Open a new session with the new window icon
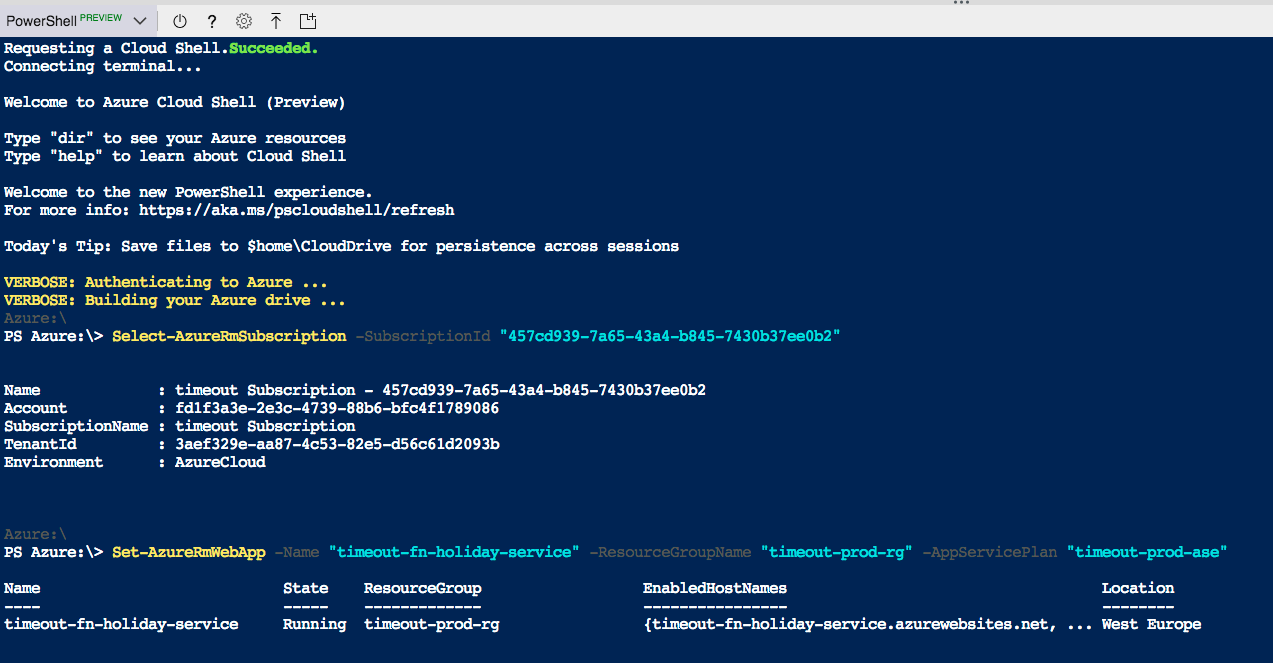1273x663 pixels. coord(308,21)
